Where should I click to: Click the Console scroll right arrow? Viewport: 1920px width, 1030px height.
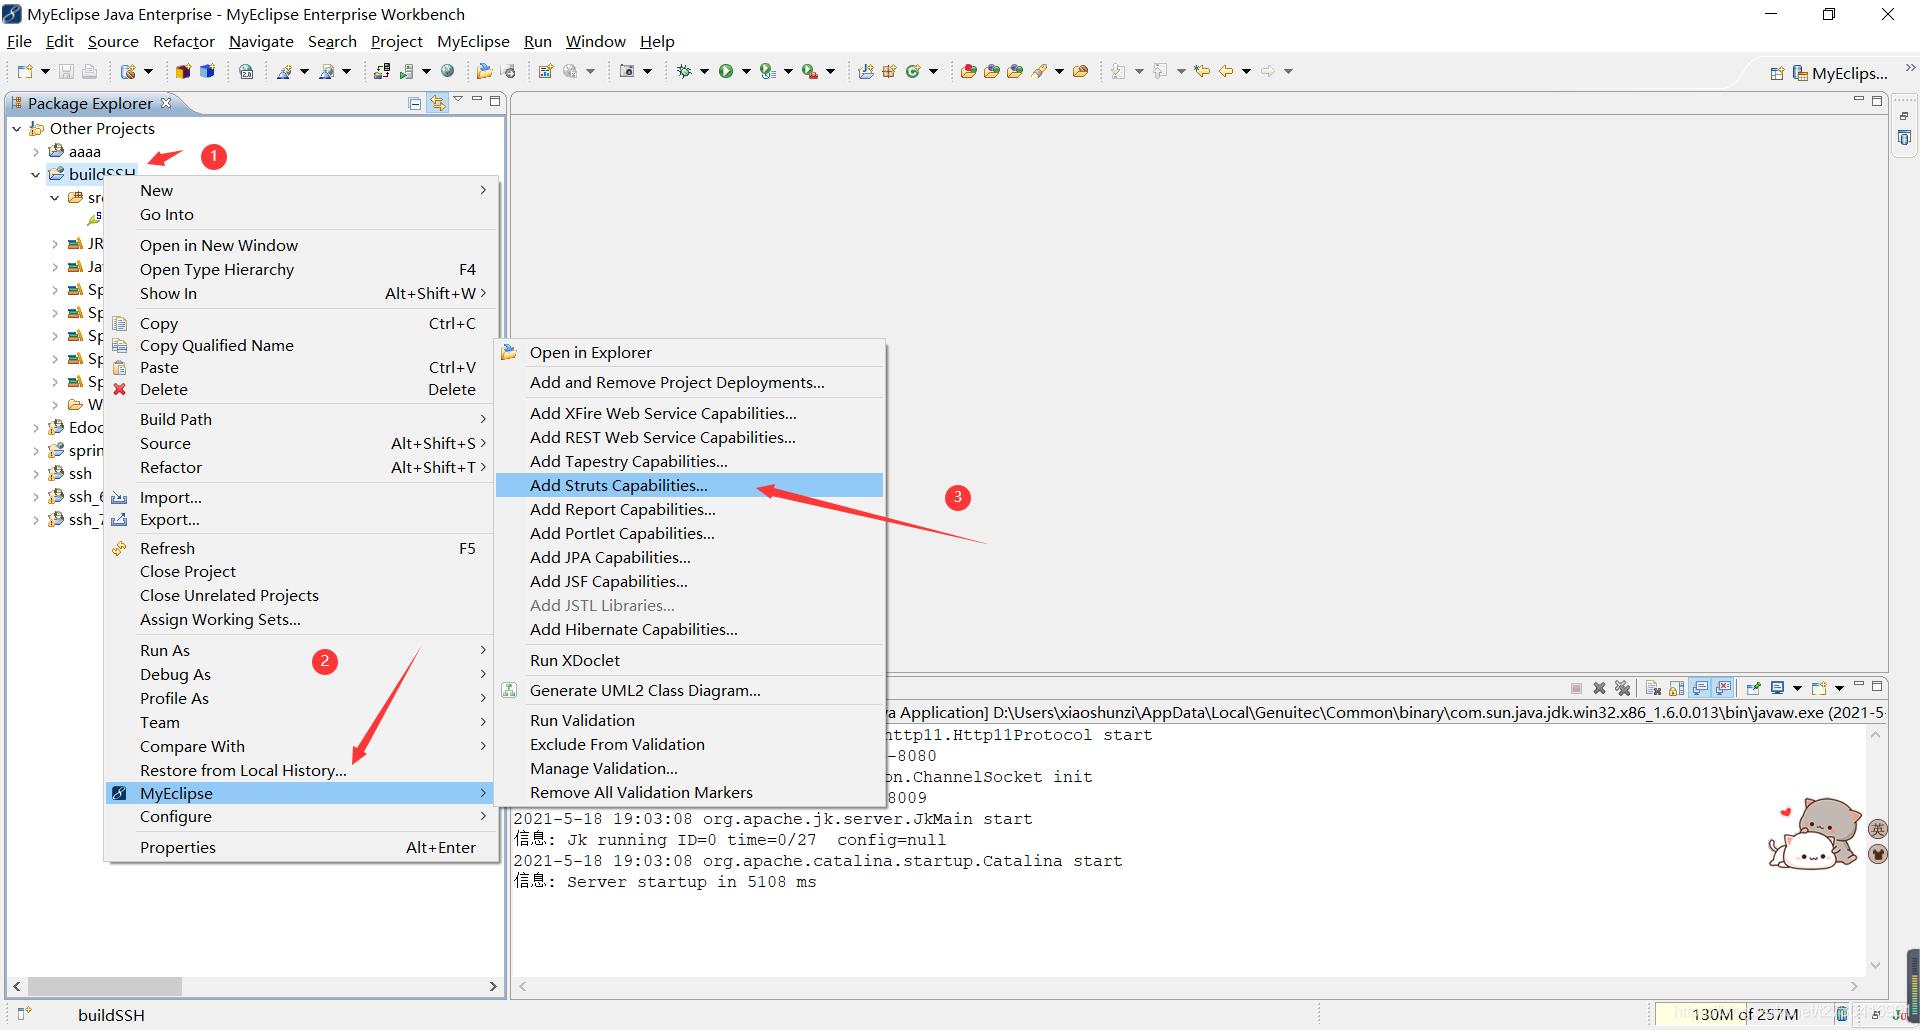1853,986
